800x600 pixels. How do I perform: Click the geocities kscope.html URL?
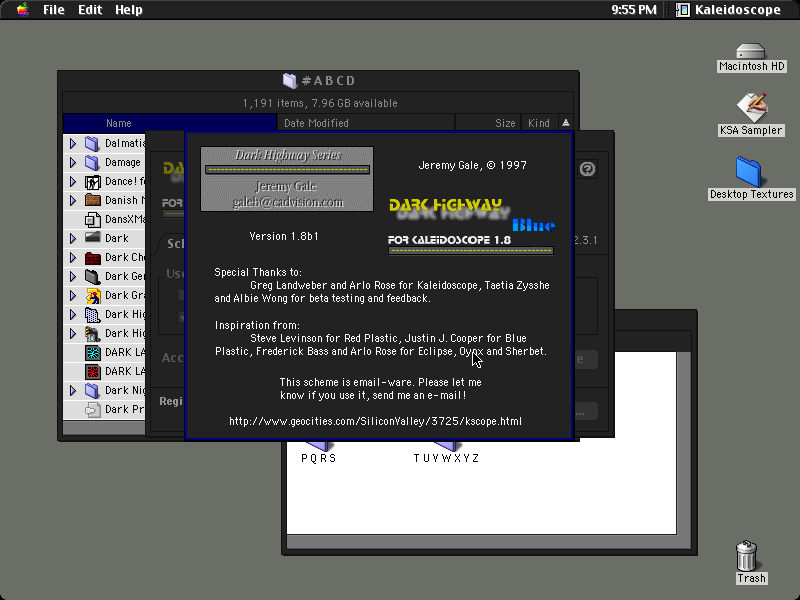pyautogui.click(x=376, y=421)
